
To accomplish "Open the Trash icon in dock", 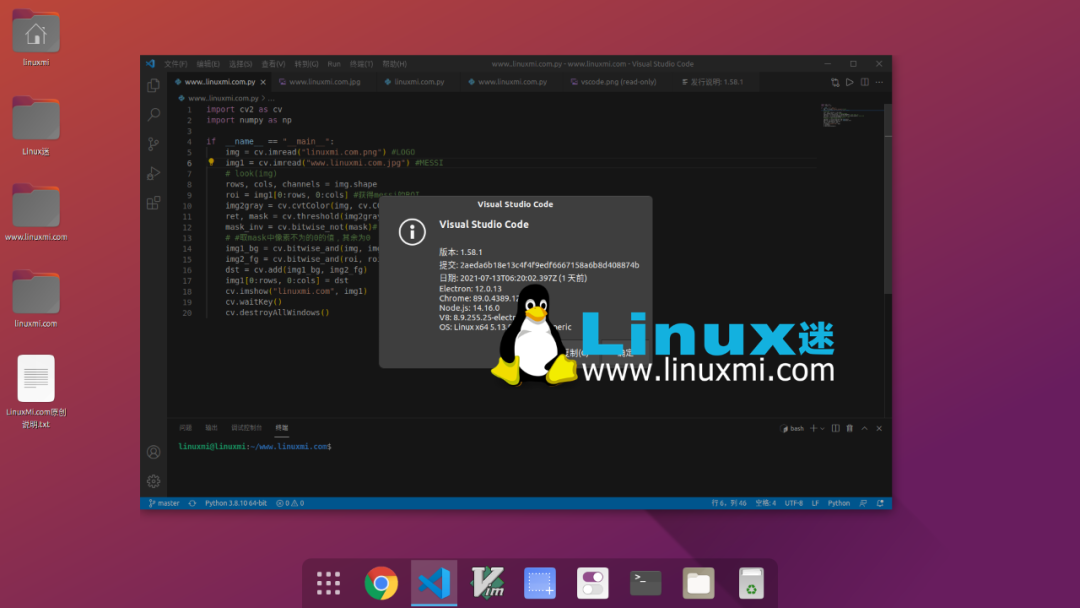I will tap(751, 583).
